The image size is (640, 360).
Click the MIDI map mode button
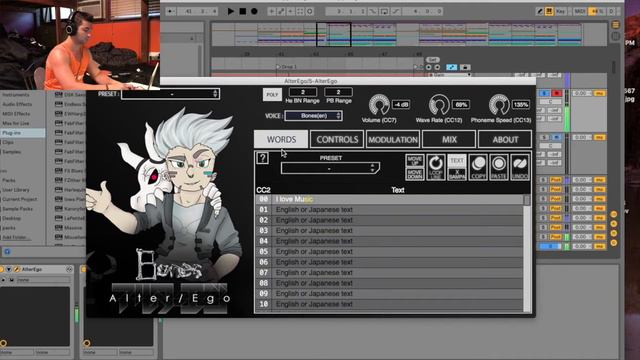pos(580,11)
